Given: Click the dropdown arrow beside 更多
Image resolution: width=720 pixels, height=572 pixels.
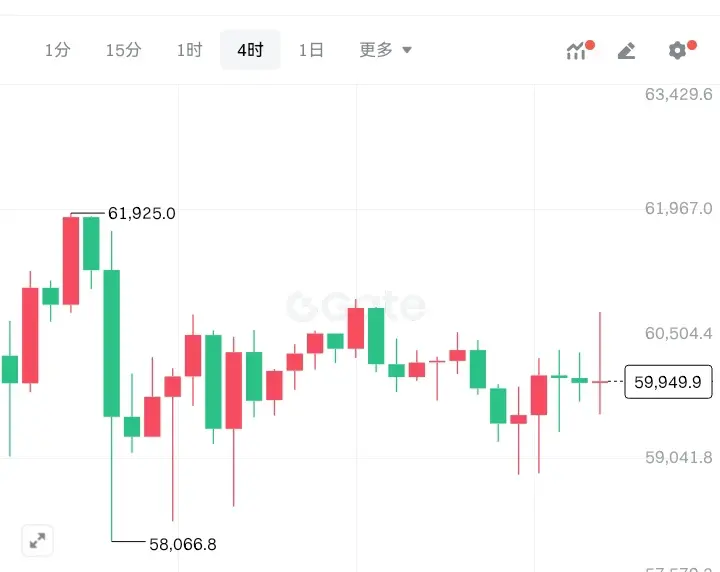Looking at the screenshot, I should (x=407, y=50).
